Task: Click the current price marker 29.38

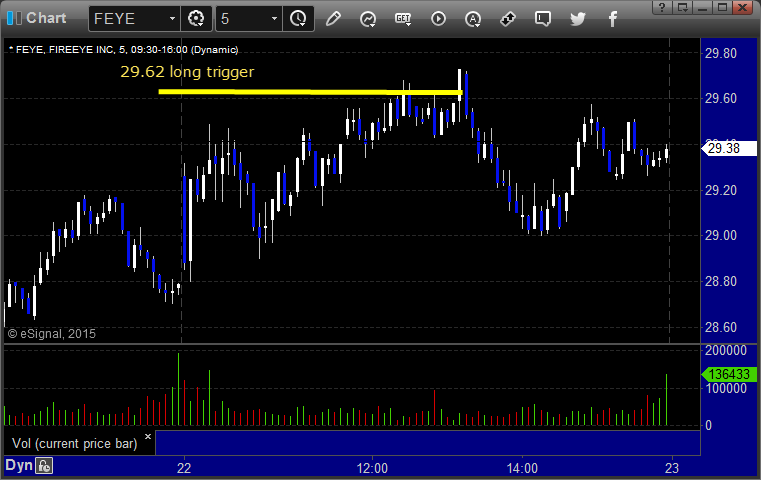Action: click(x=729, y=148)
